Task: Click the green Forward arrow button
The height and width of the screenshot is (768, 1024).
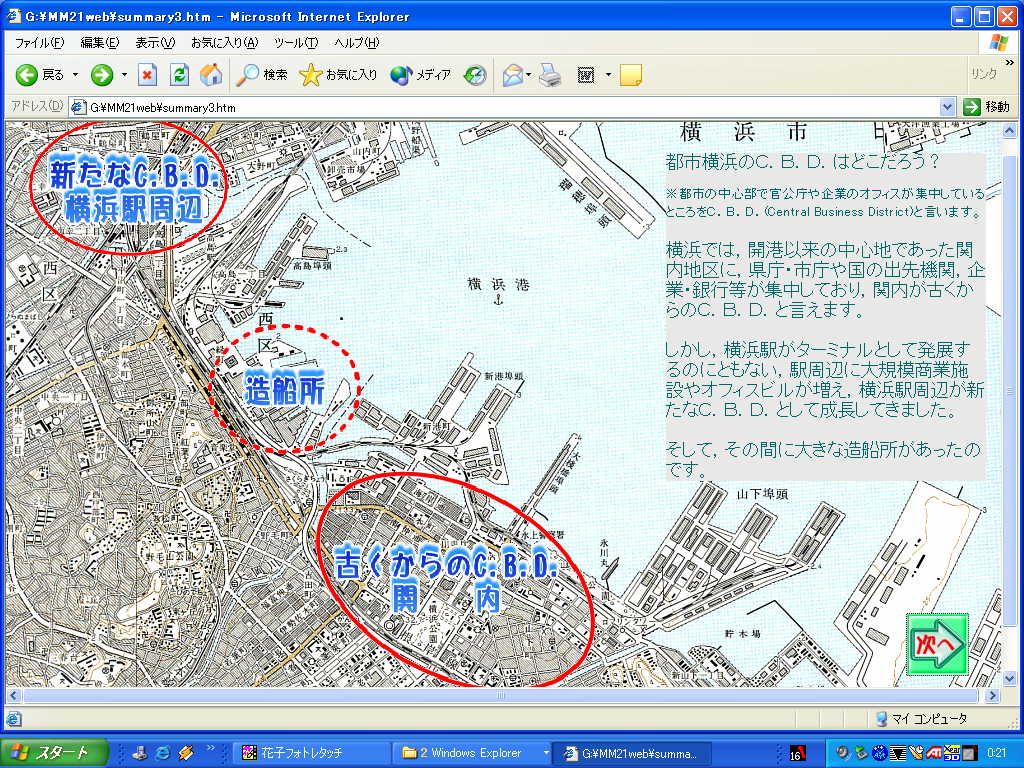Action: pos(101,75)
